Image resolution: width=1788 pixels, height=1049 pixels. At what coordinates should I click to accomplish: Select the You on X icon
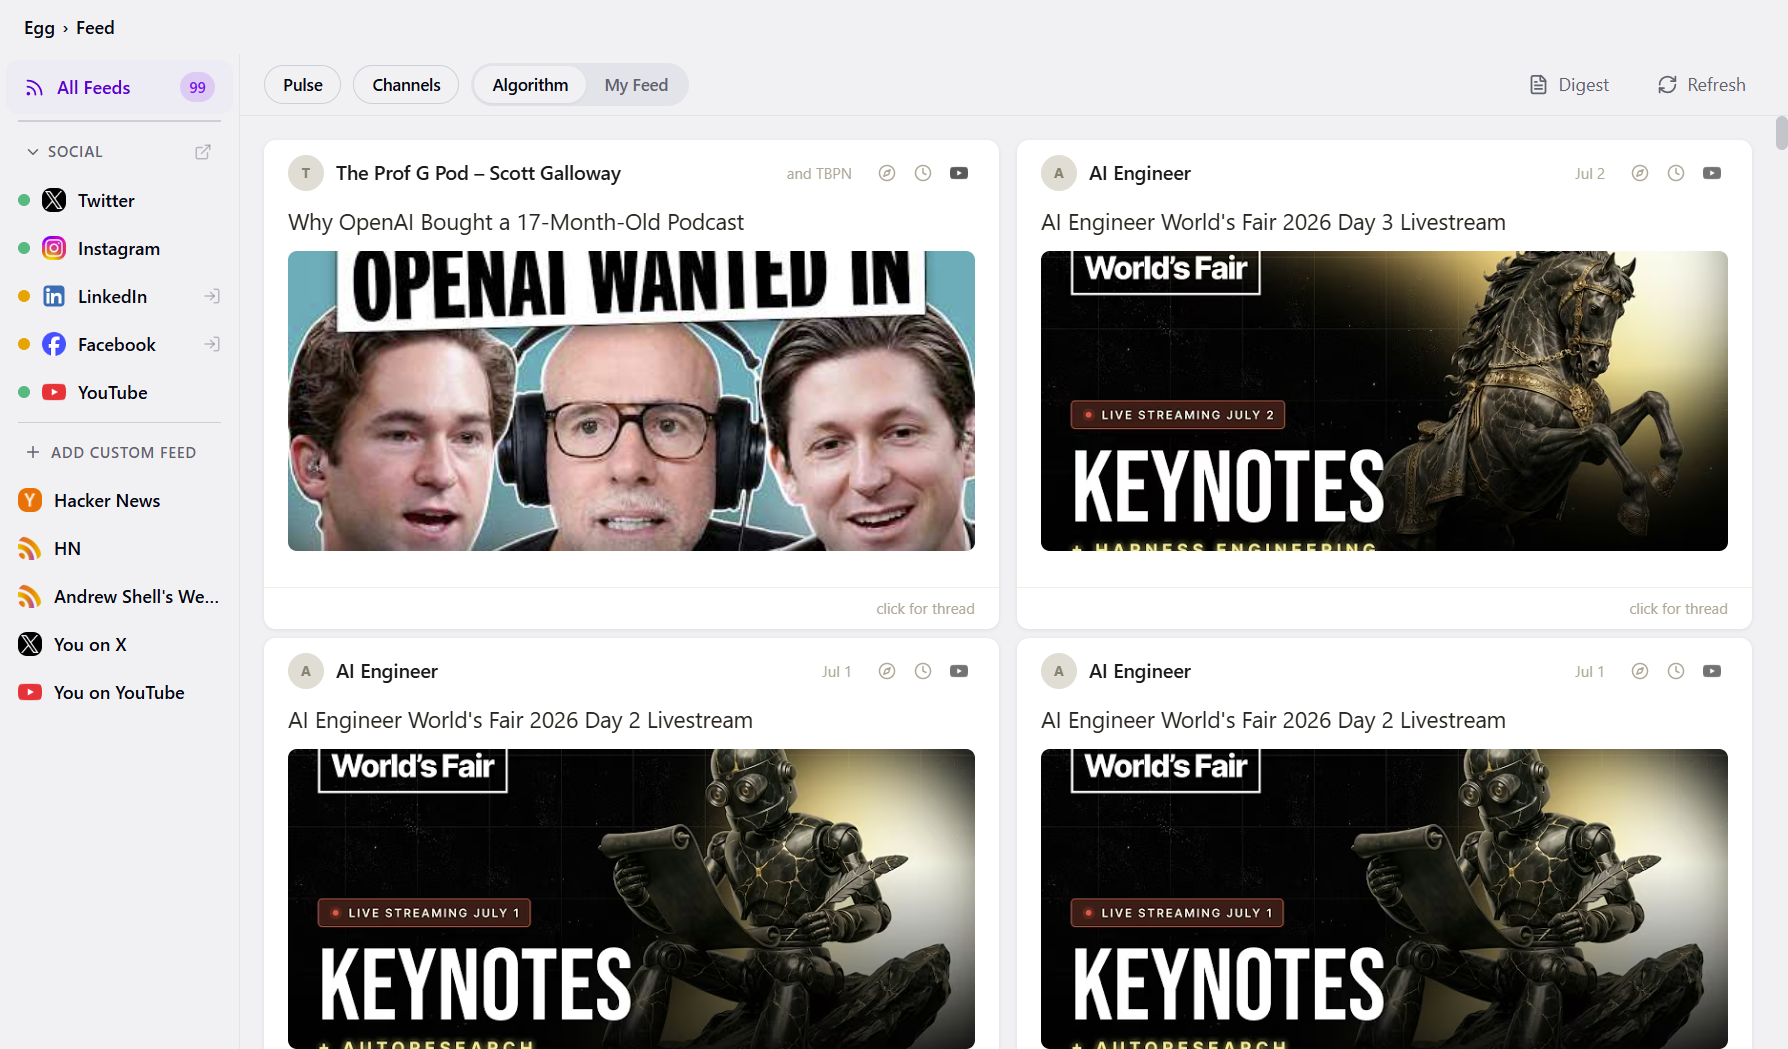click(30, 644)
